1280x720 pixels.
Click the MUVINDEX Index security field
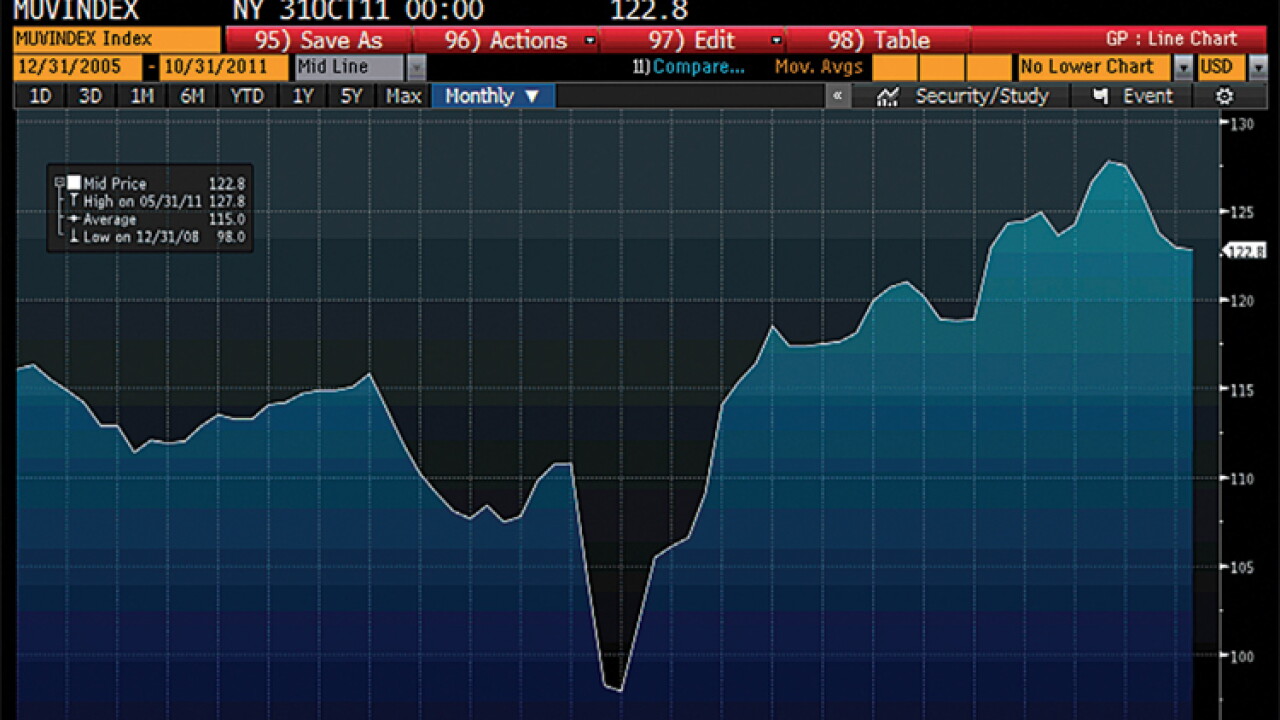click(x=116, y=40)
